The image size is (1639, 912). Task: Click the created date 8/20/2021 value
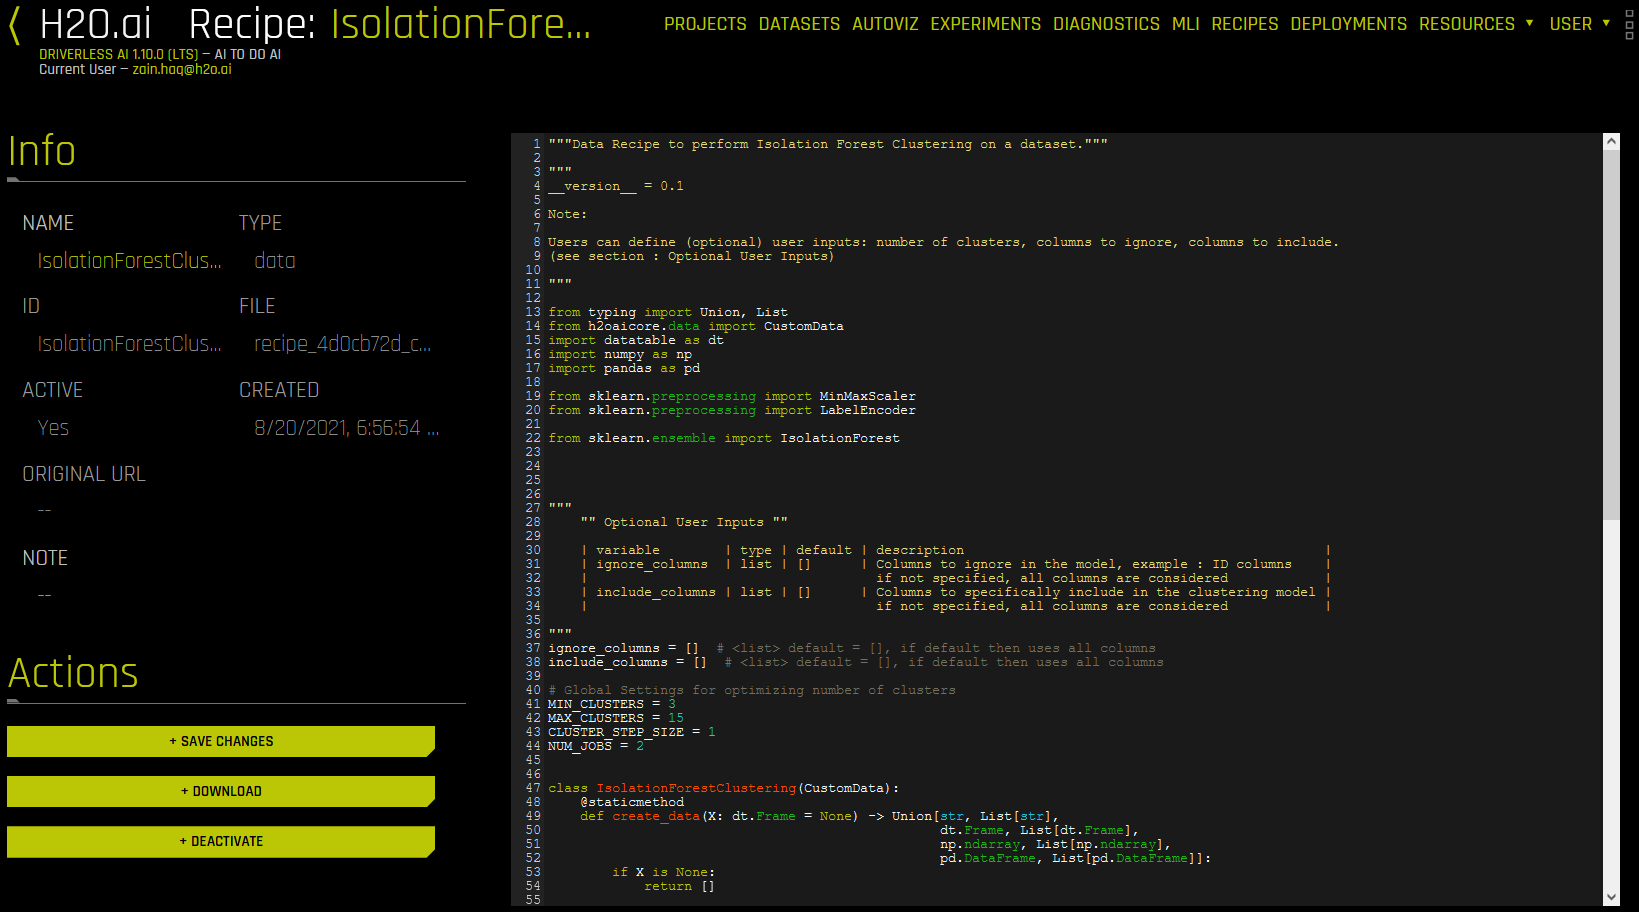click(x=347, y=428)
